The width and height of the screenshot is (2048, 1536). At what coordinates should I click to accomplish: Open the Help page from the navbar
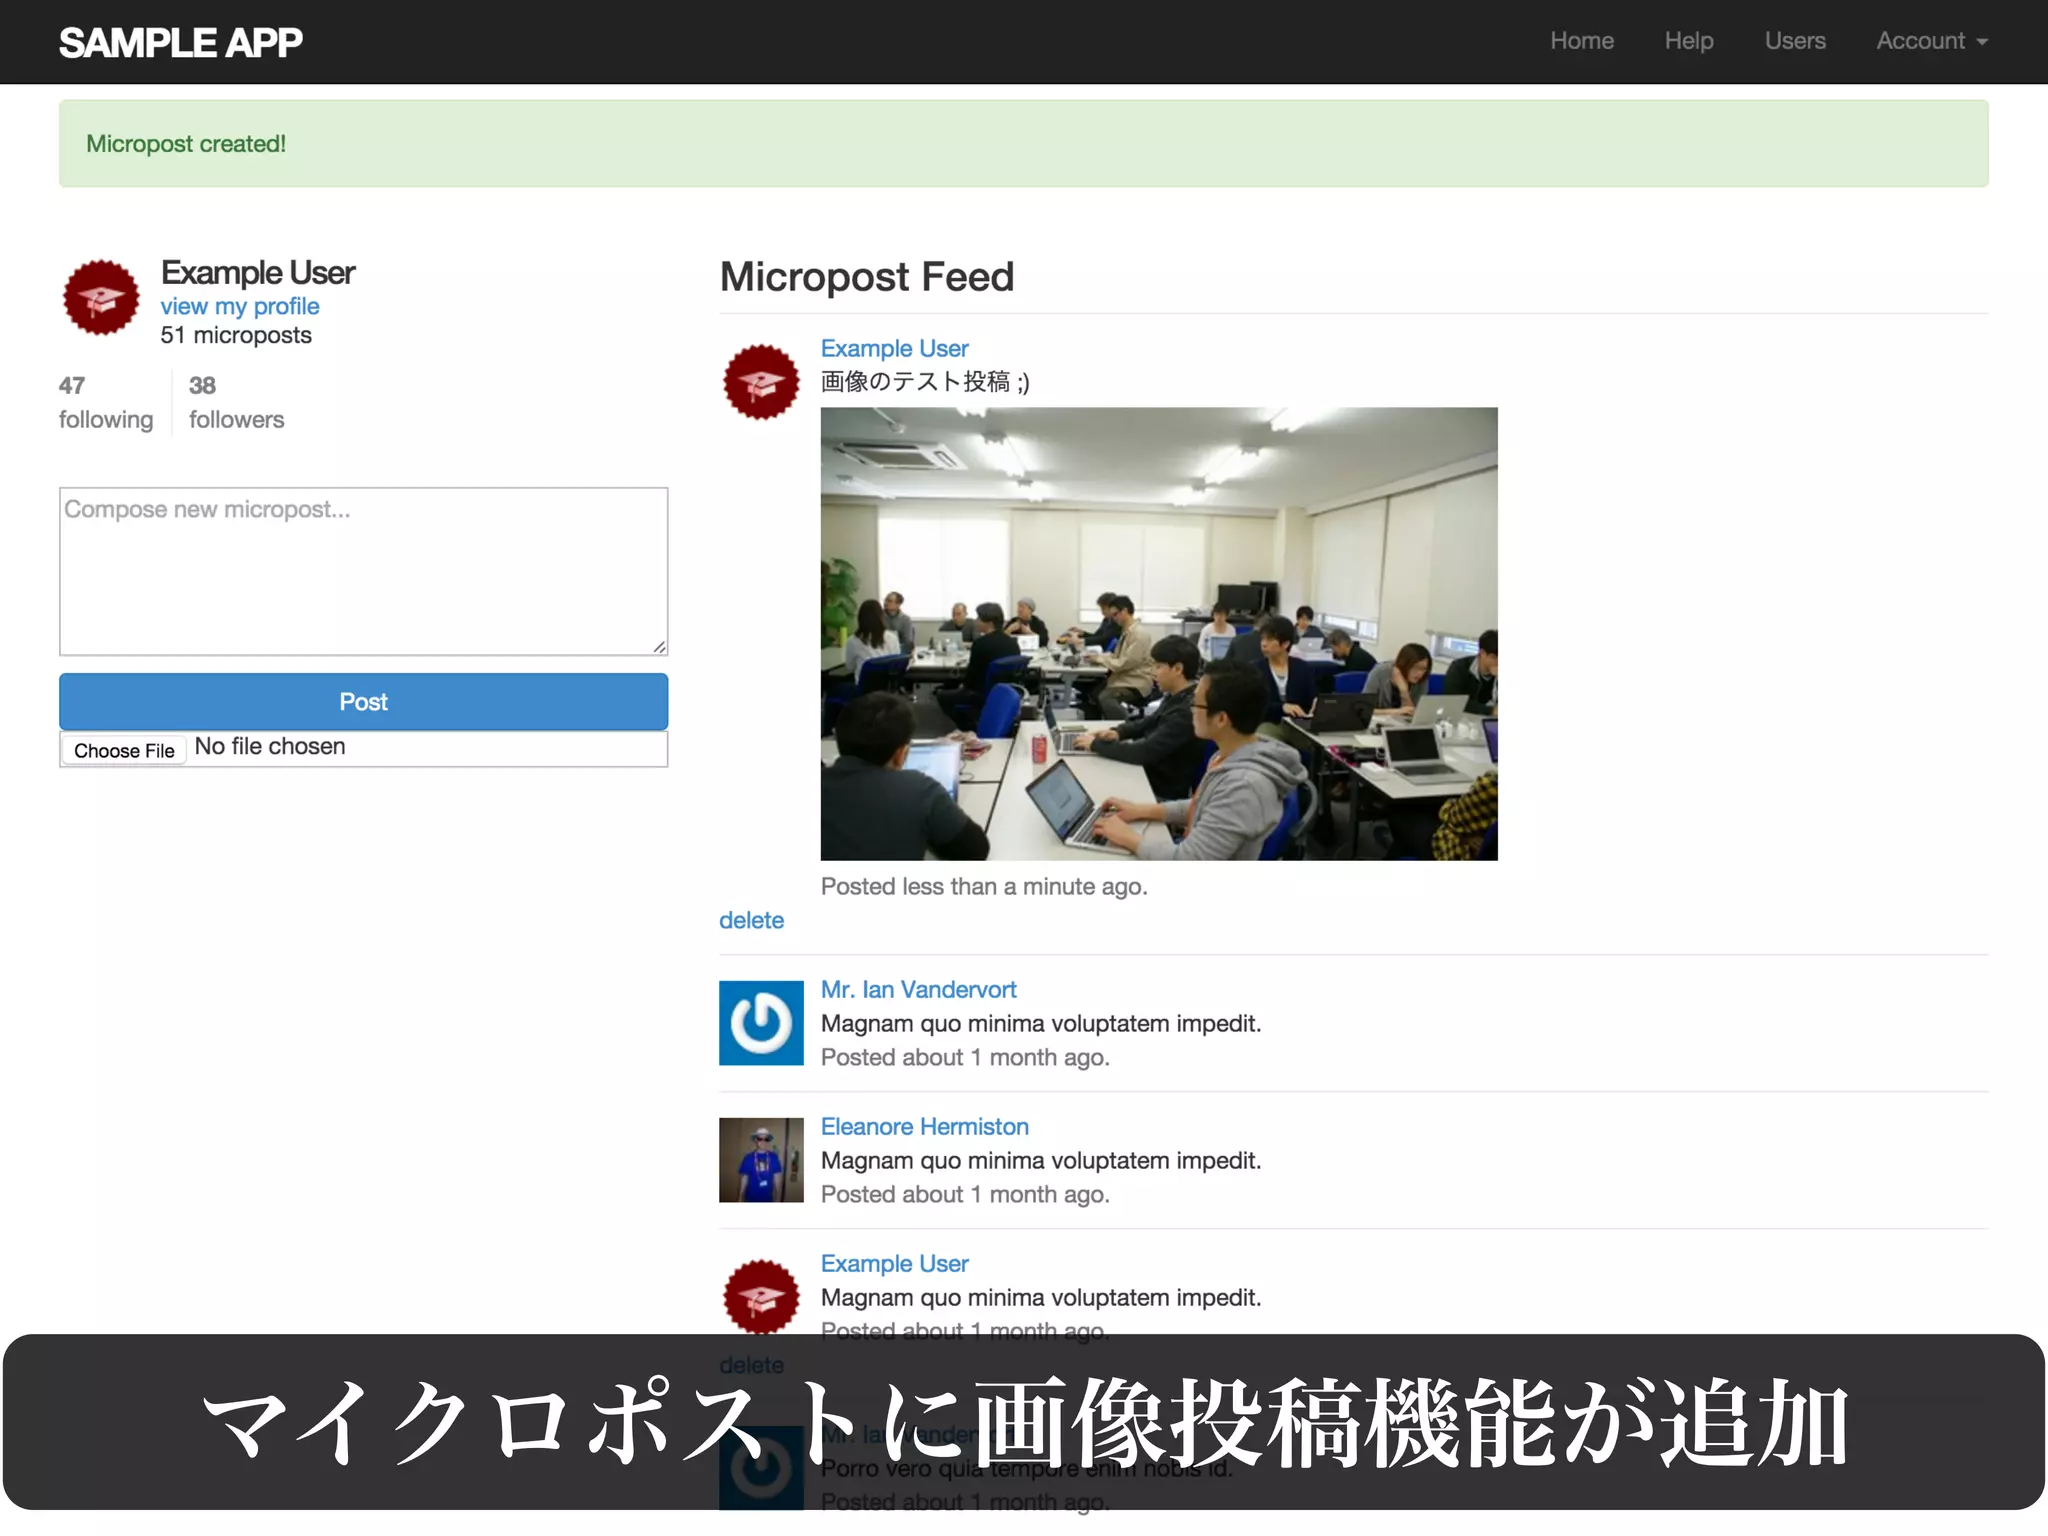1689,41
